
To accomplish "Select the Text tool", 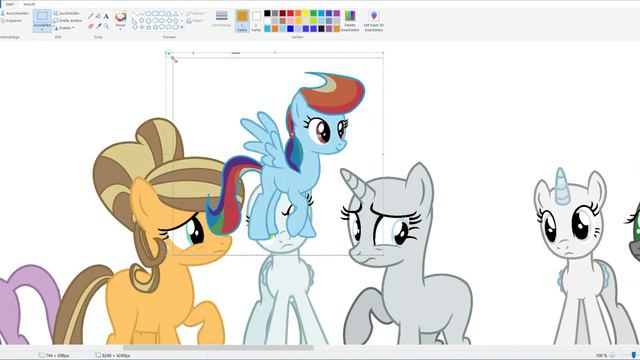I will [106, 16].
